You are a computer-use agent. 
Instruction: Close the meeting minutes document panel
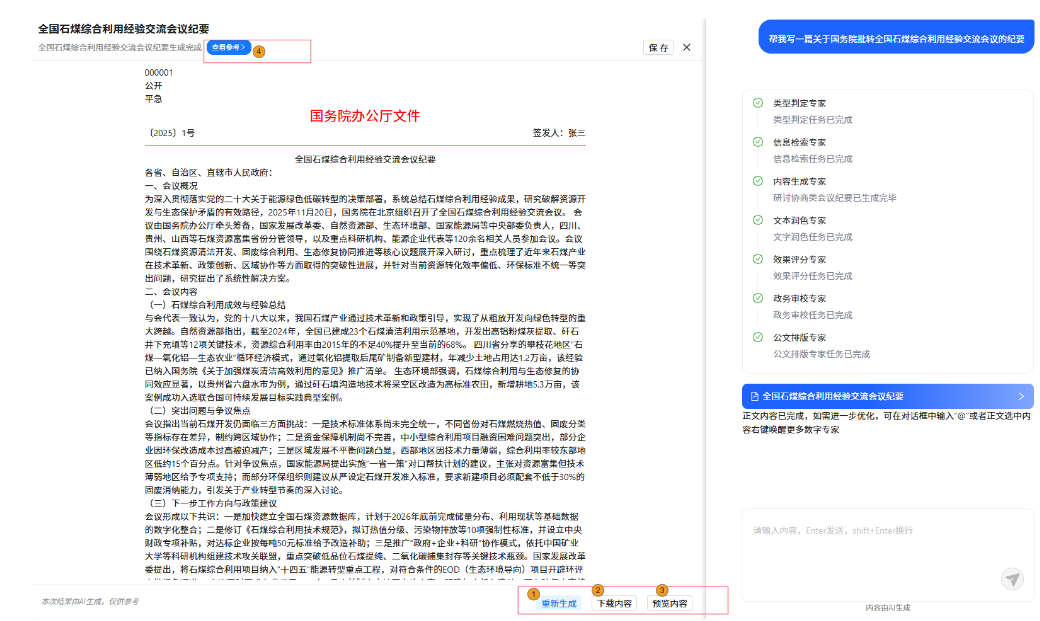click(687, 47)
